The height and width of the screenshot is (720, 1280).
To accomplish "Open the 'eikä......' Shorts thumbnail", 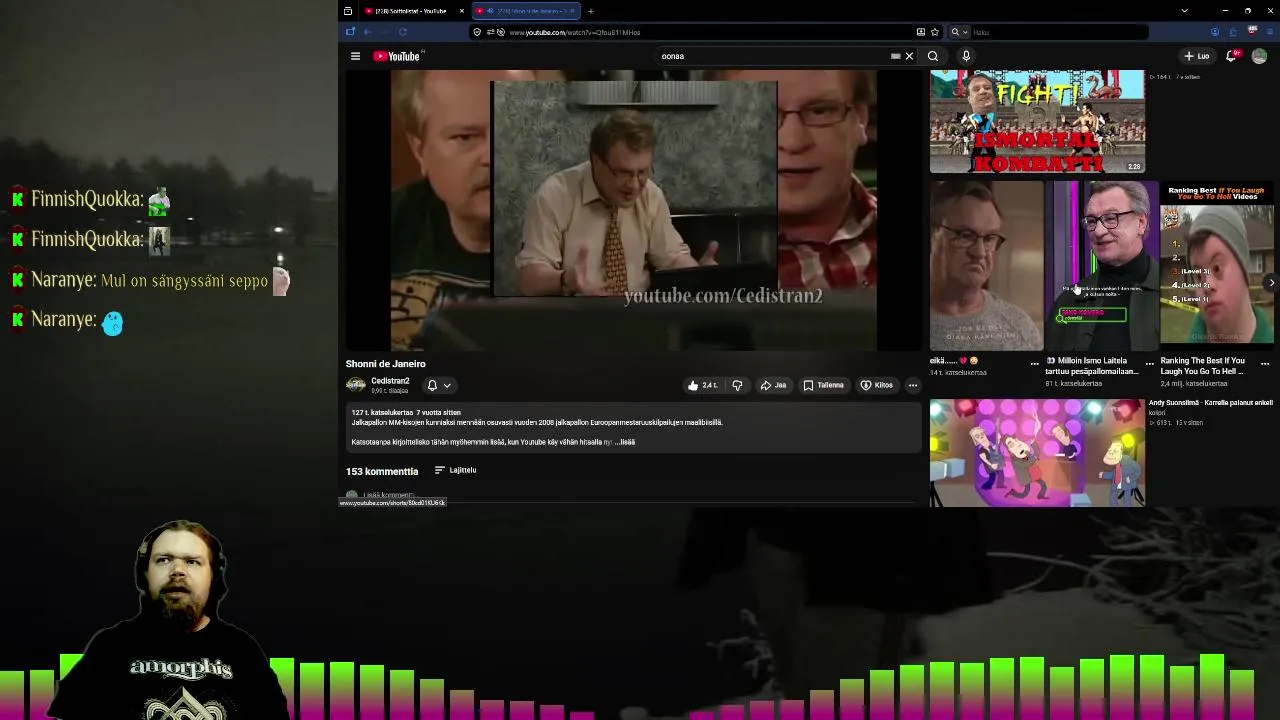I will pyautogui.click(x=986, y=266).
